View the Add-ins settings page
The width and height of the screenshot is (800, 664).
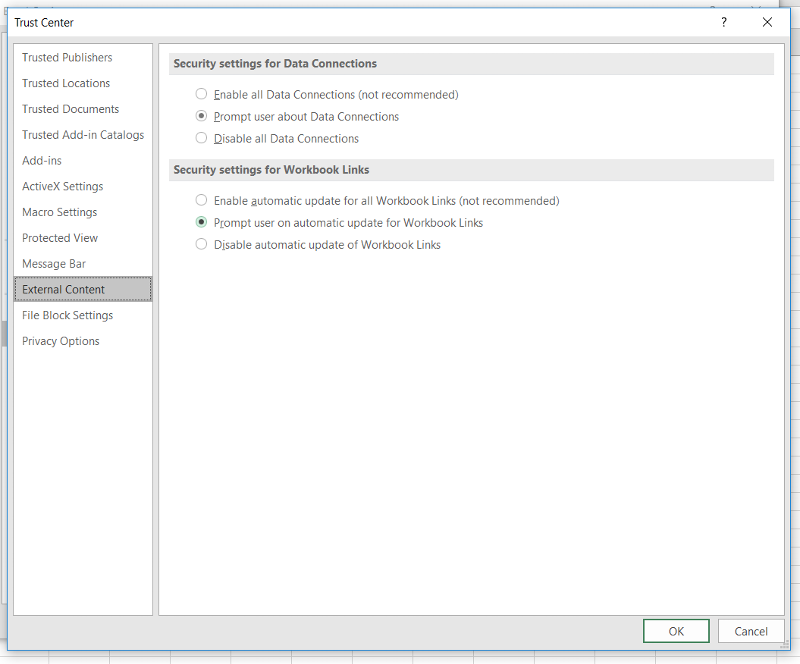(42, 160)
